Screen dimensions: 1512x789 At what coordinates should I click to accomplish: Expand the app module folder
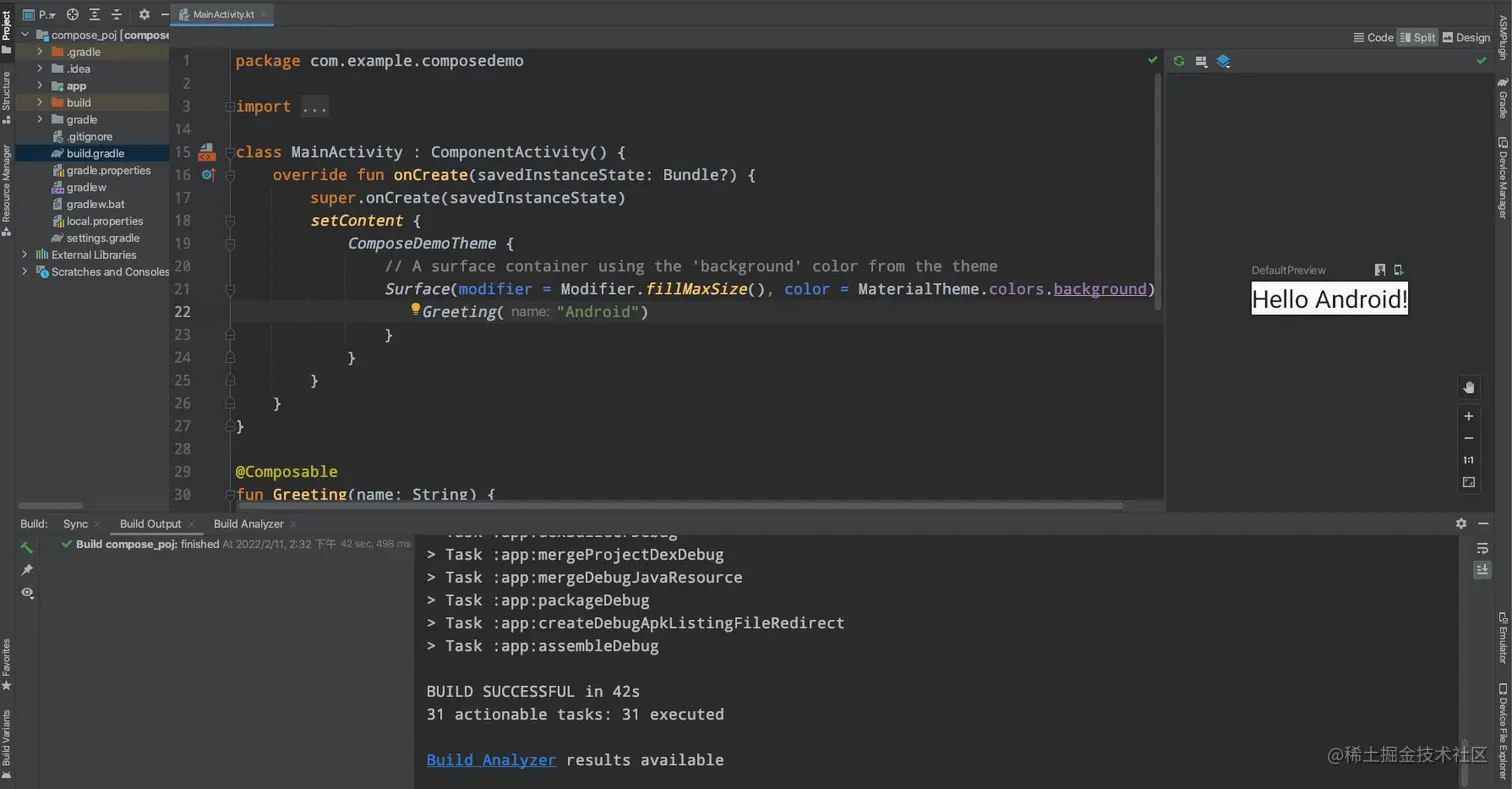40,86
